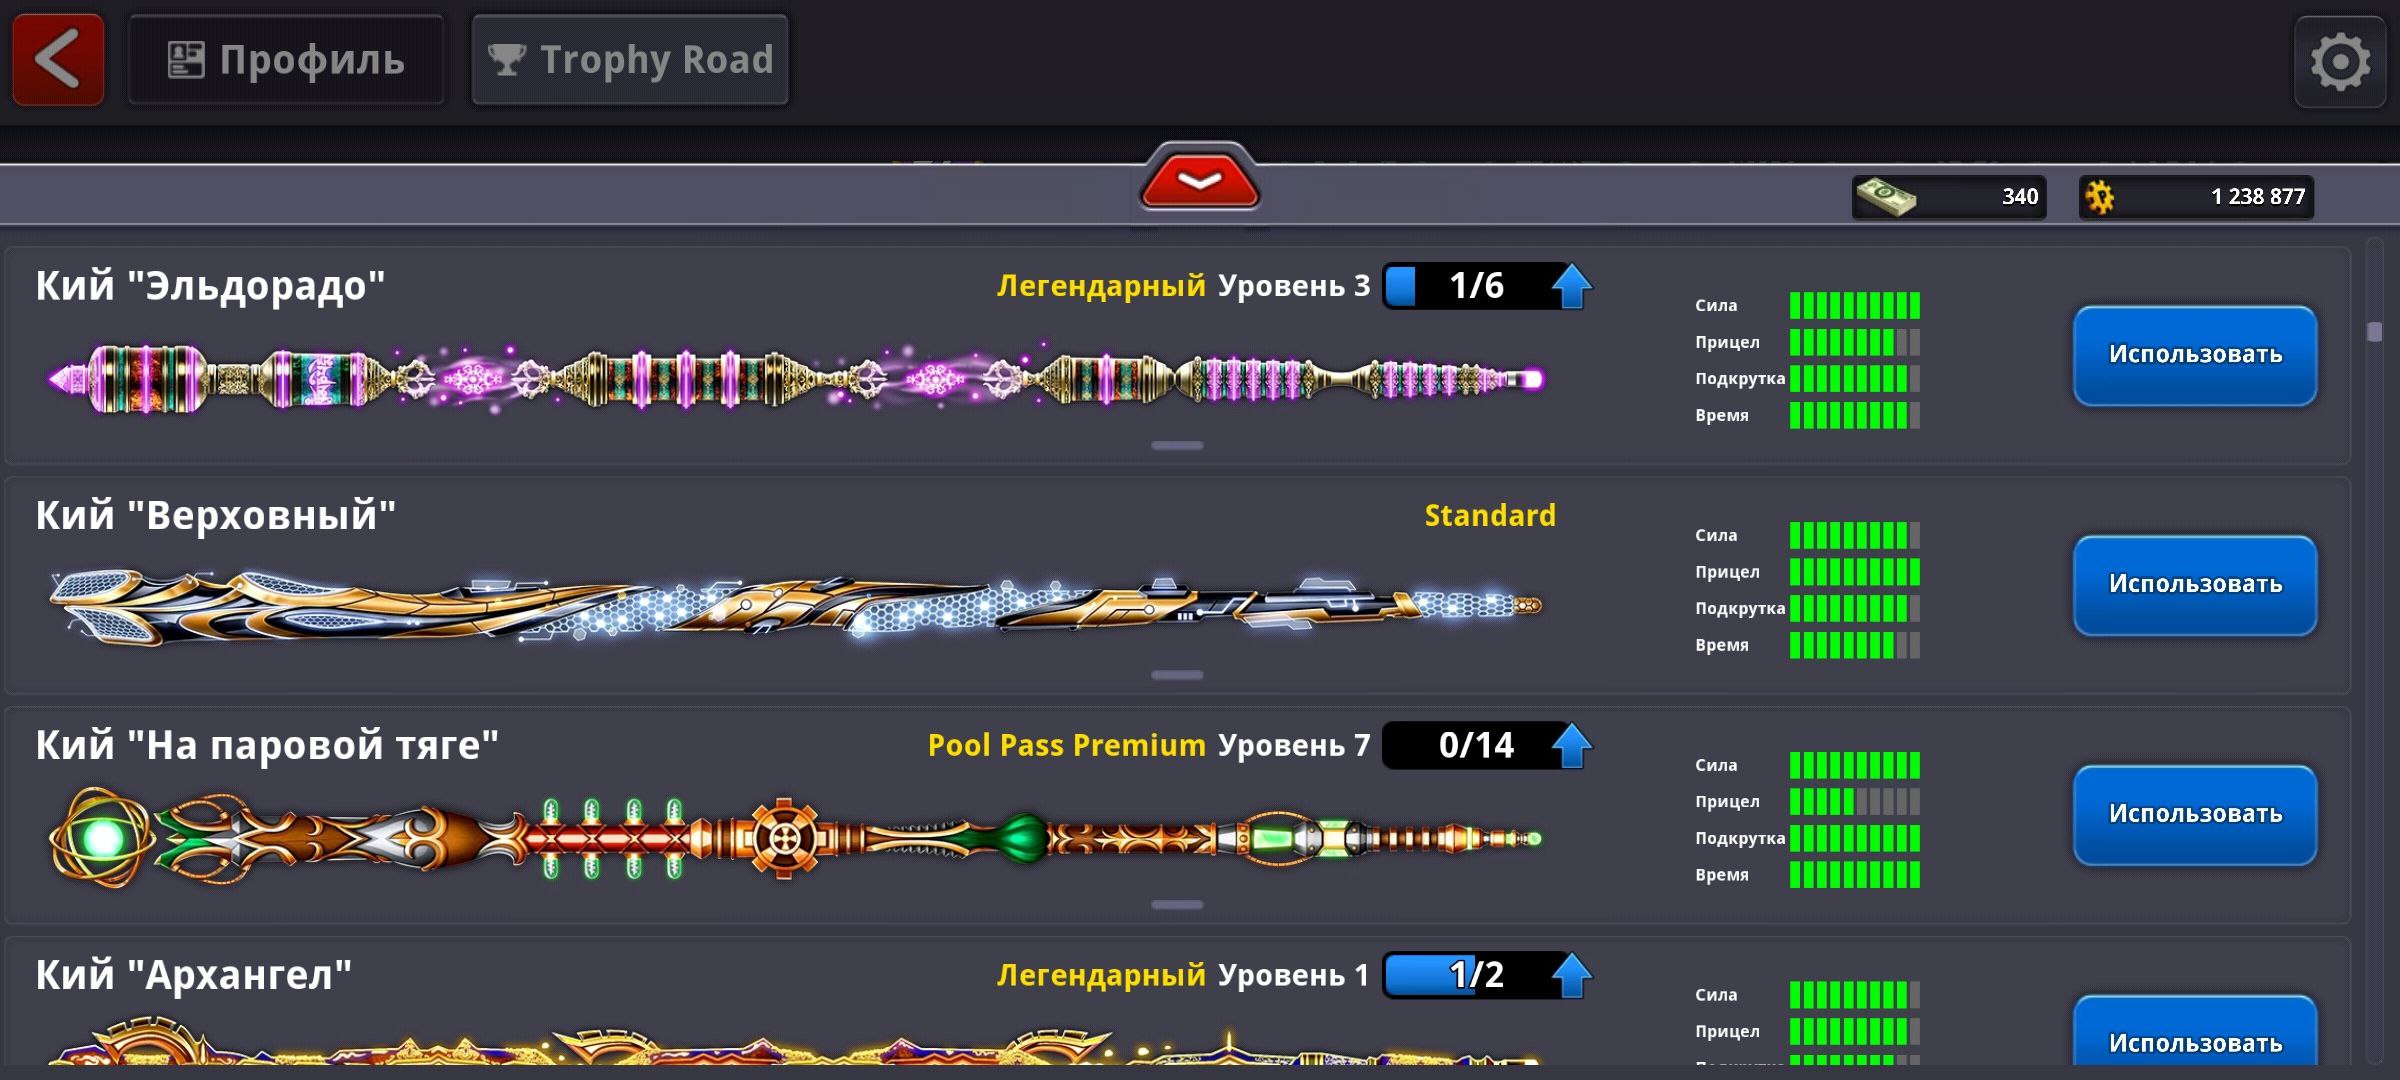Click the Кий "Верховный" title
This screenshot has width=2400, height=1080.
click(216, 516)
